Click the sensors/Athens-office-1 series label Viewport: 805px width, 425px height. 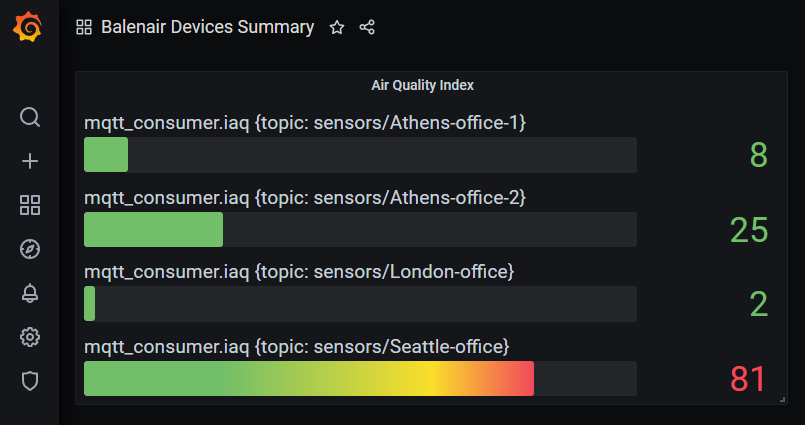coord(305,123)
